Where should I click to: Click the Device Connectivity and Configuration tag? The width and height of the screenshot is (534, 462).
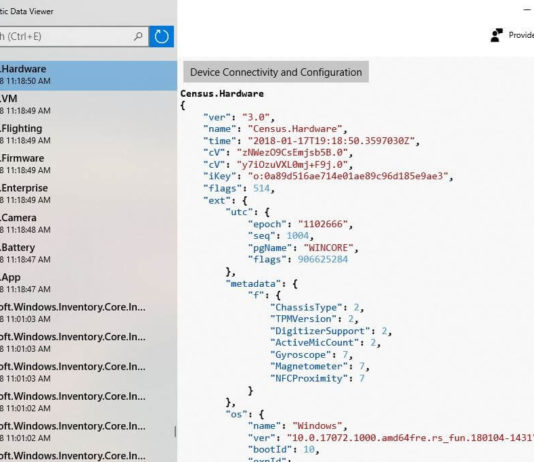click(x=276, y=72)
